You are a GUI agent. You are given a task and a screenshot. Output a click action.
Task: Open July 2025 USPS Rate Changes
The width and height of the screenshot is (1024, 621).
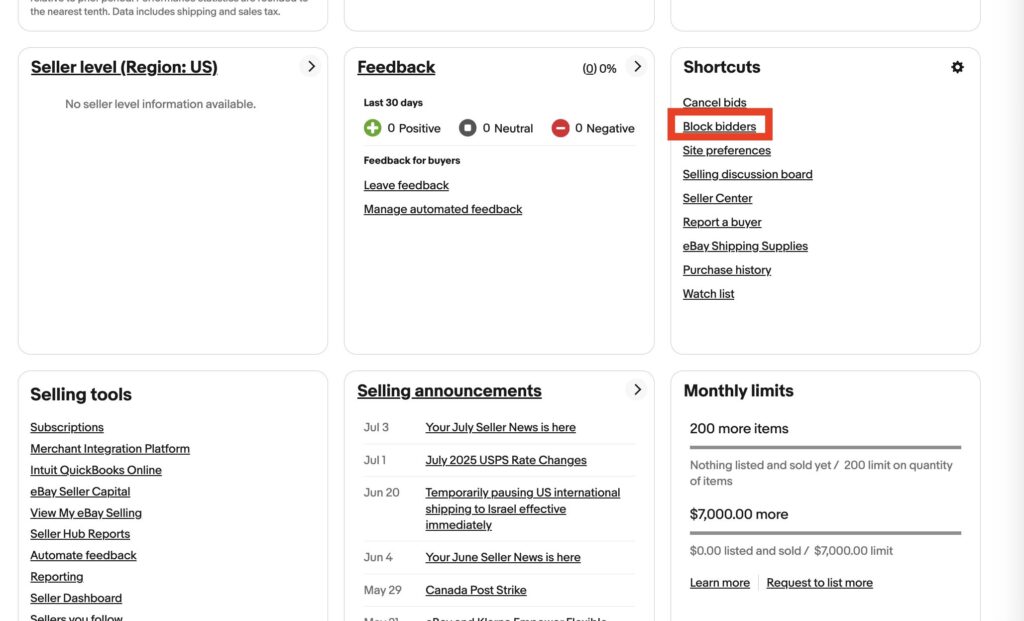506,460
